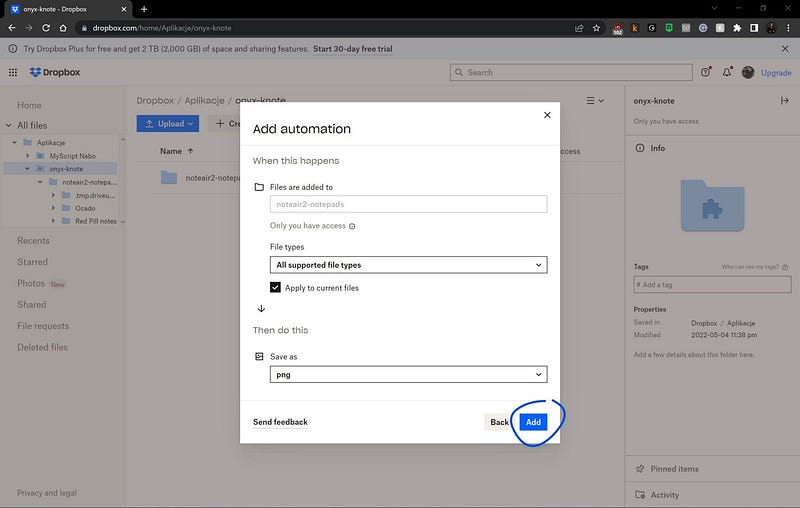Bookmark page with star icon
This screenshot has width=800, height=508.
(x=597, y=28)
